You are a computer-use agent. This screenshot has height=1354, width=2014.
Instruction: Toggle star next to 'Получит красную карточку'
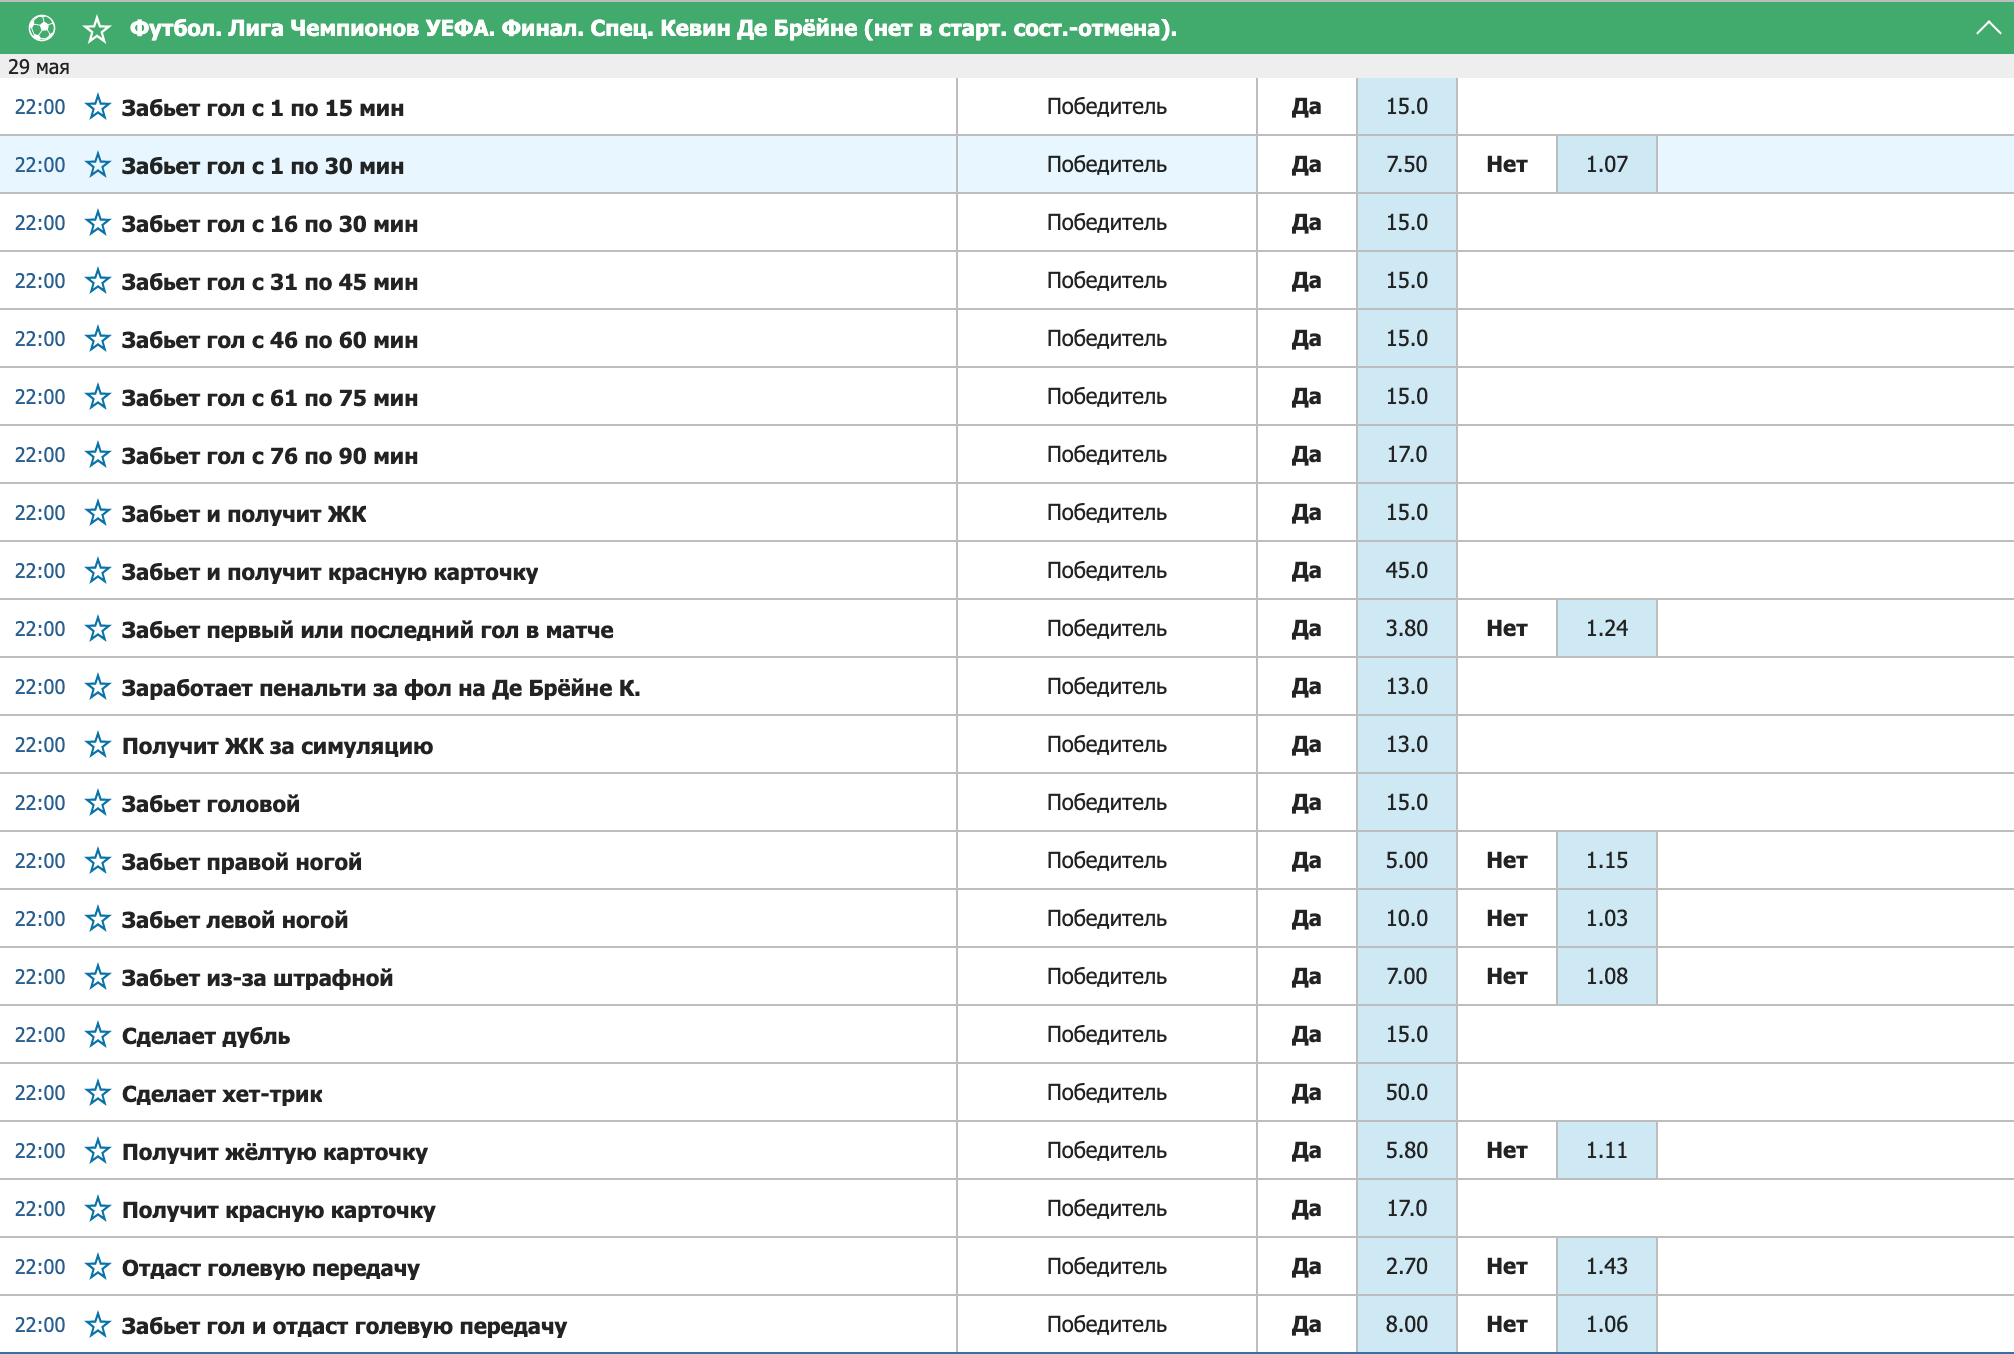(97, 1209)
